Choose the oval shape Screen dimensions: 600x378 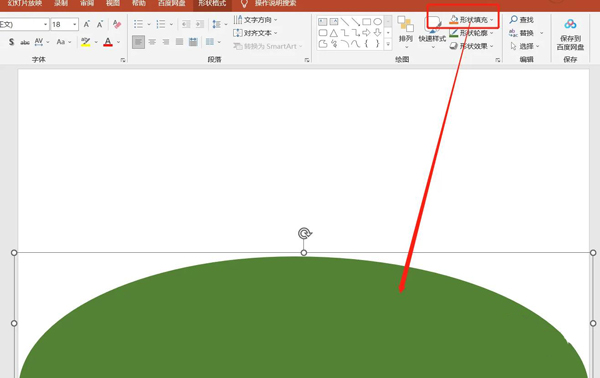378,21
